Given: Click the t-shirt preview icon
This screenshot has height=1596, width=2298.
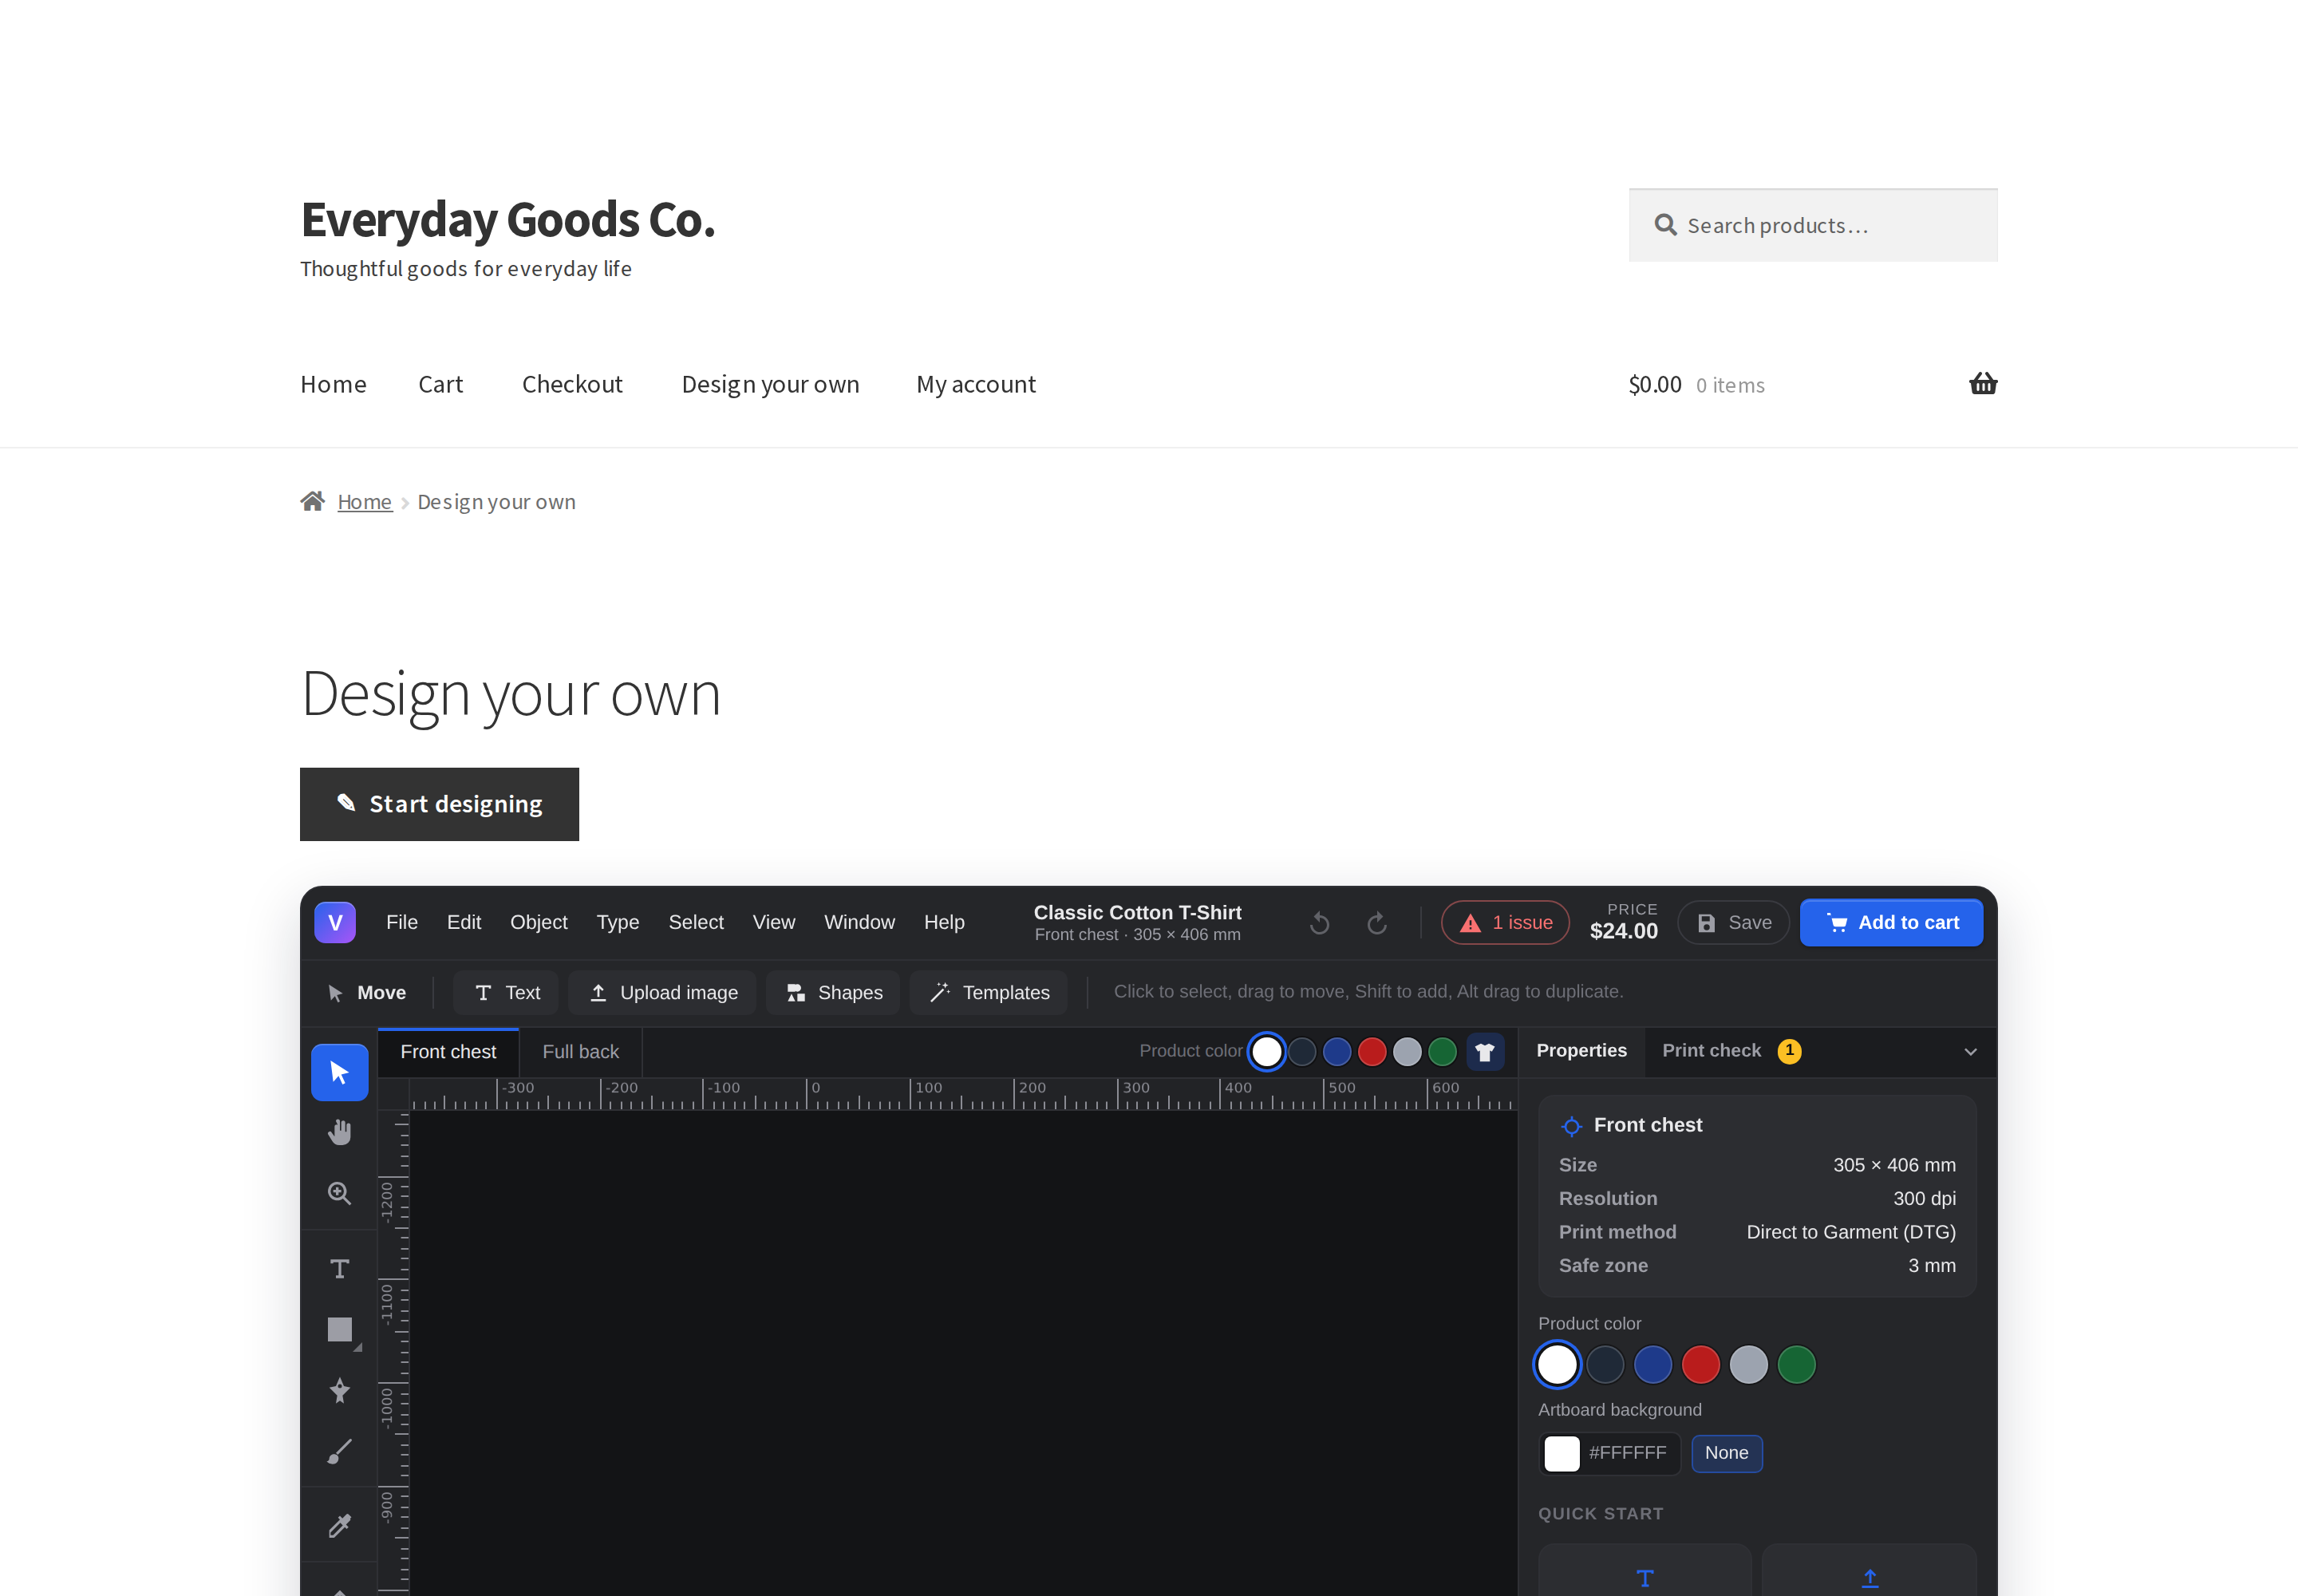Looking at the screenshot, I should coord(1485,1052).
